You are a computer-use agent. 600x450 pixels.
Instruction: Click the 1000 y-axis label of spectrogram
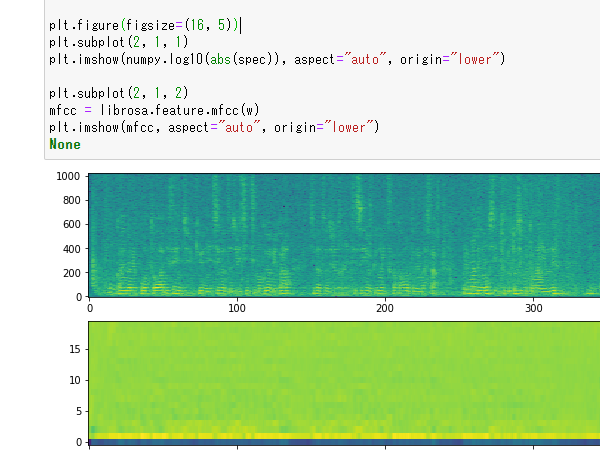(x=68, y=176)
